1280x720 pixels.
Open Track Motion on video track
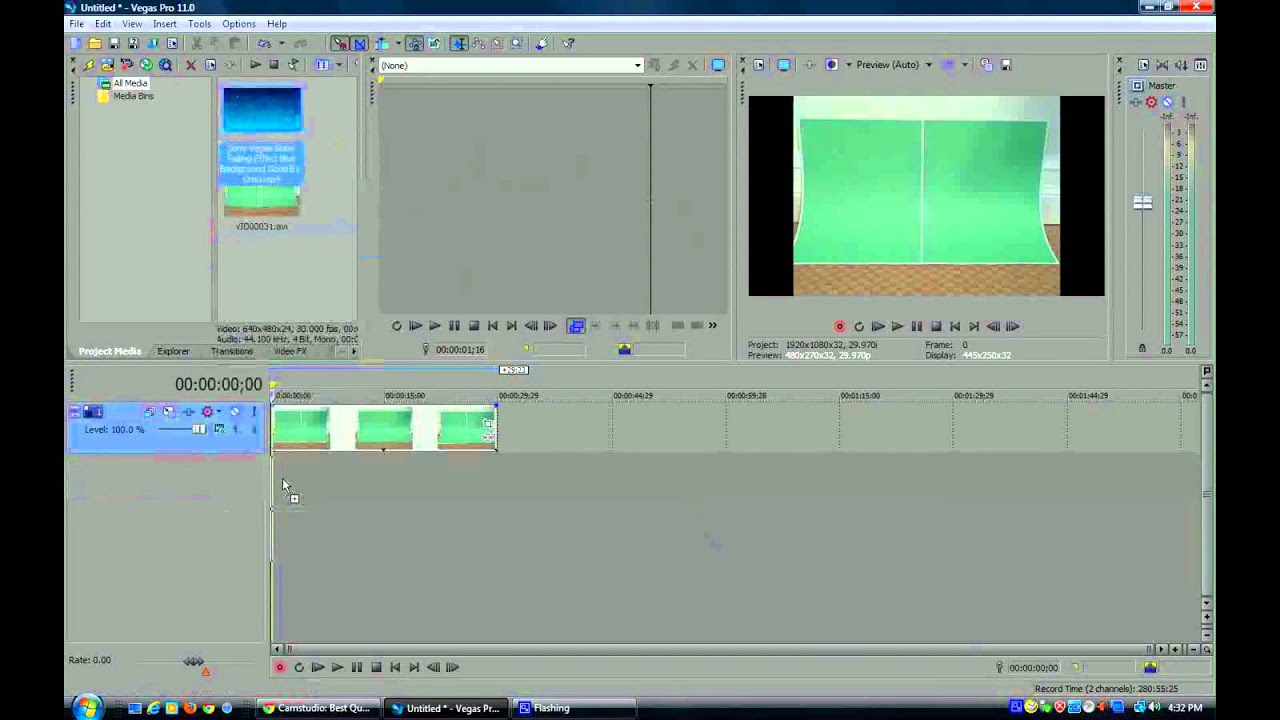point(168,412)
